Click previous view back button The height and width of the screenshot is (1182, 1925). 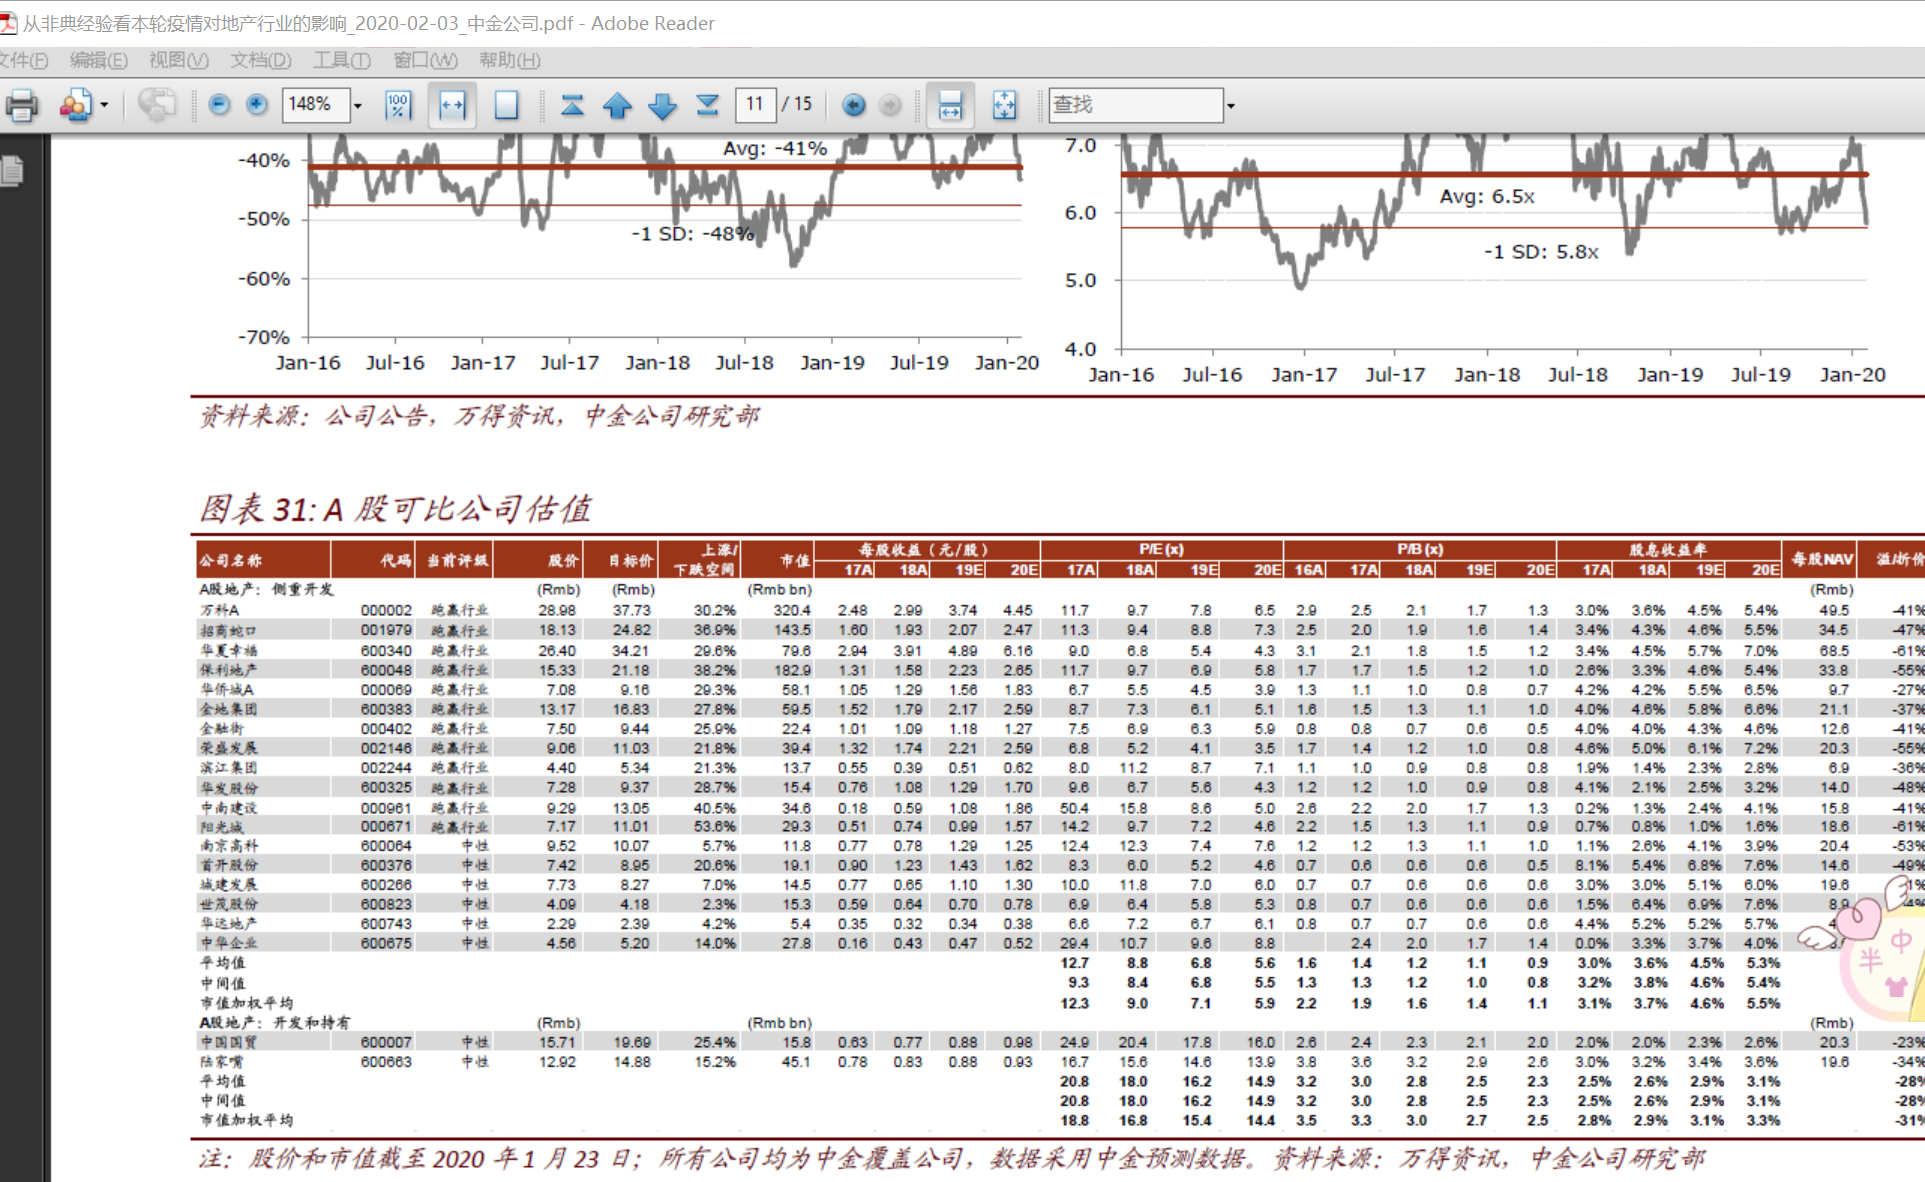coord(853,105)
